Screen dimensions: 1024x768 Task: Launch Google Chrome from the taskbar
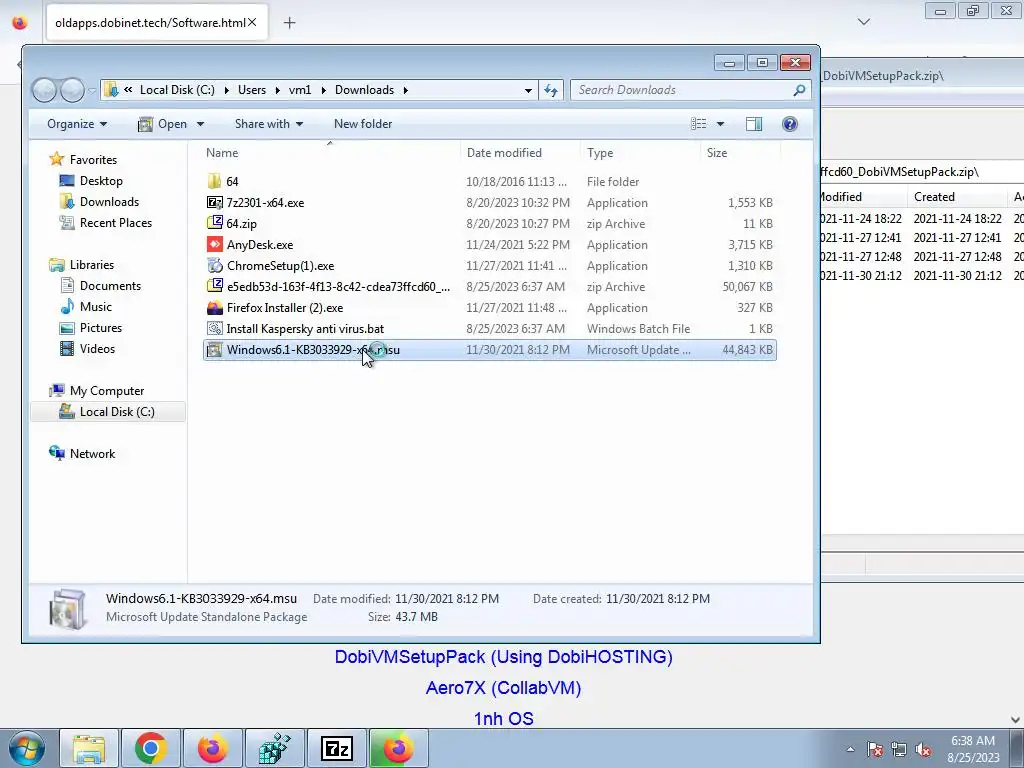151,748
